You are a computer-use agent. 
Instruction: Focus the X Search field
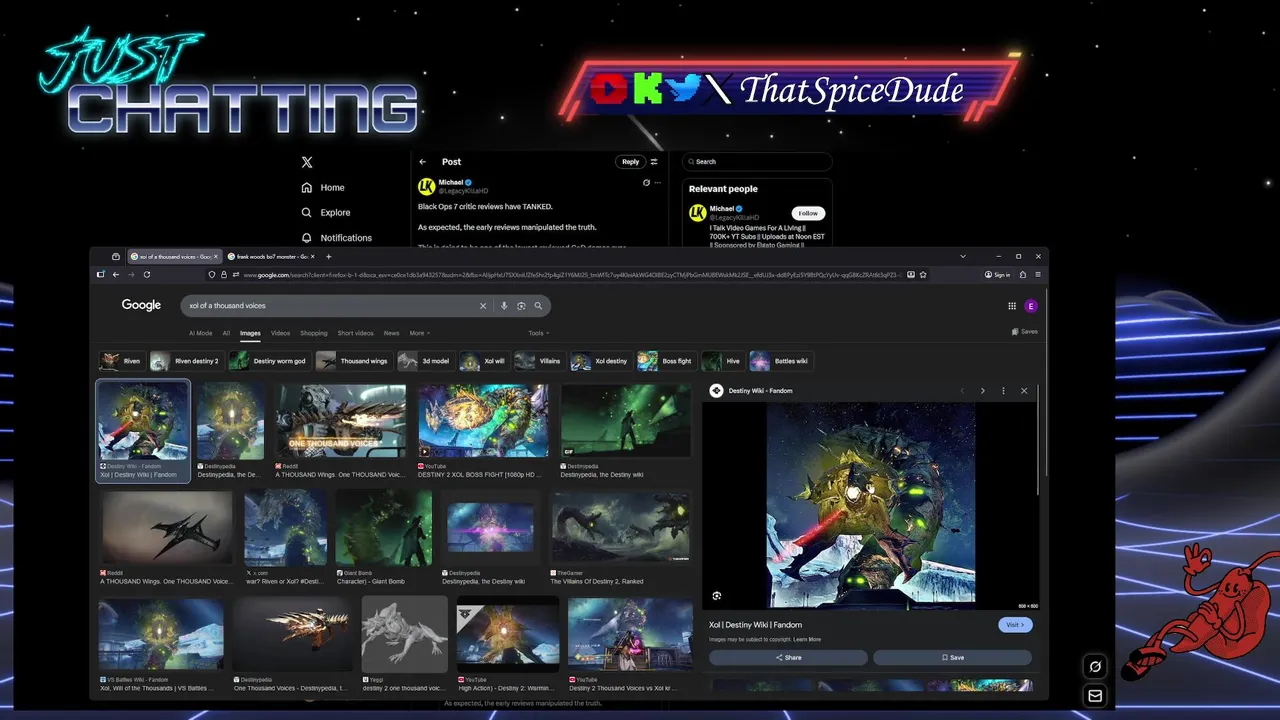click(x=757, y=161)
